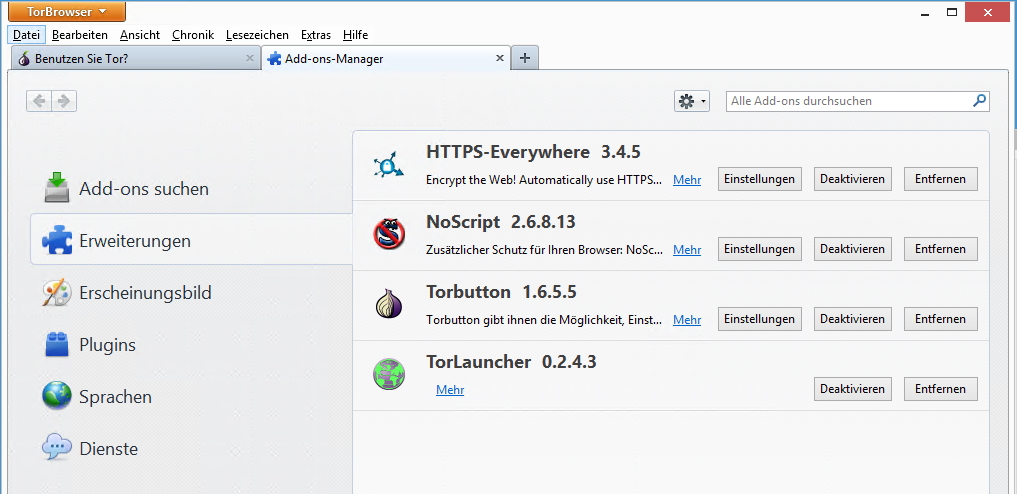Click the magnifier search icon
The image size is (1017, 494).
pos(979,100)
